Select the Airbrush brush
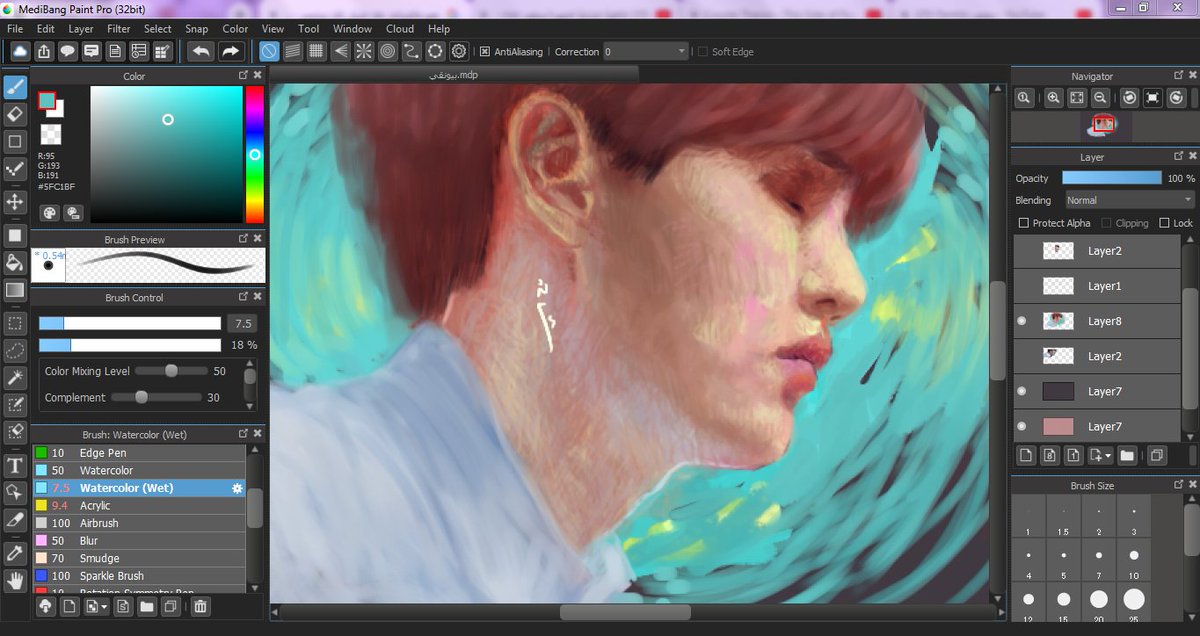The height and width of the screenshot is (636, 1200). [x=139, y=523]
